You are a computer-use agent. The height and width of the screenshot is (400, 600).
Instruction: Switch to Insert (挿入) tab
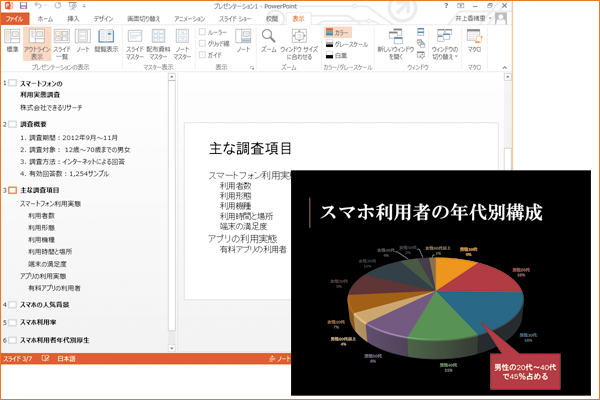click(x=73, y=19)
